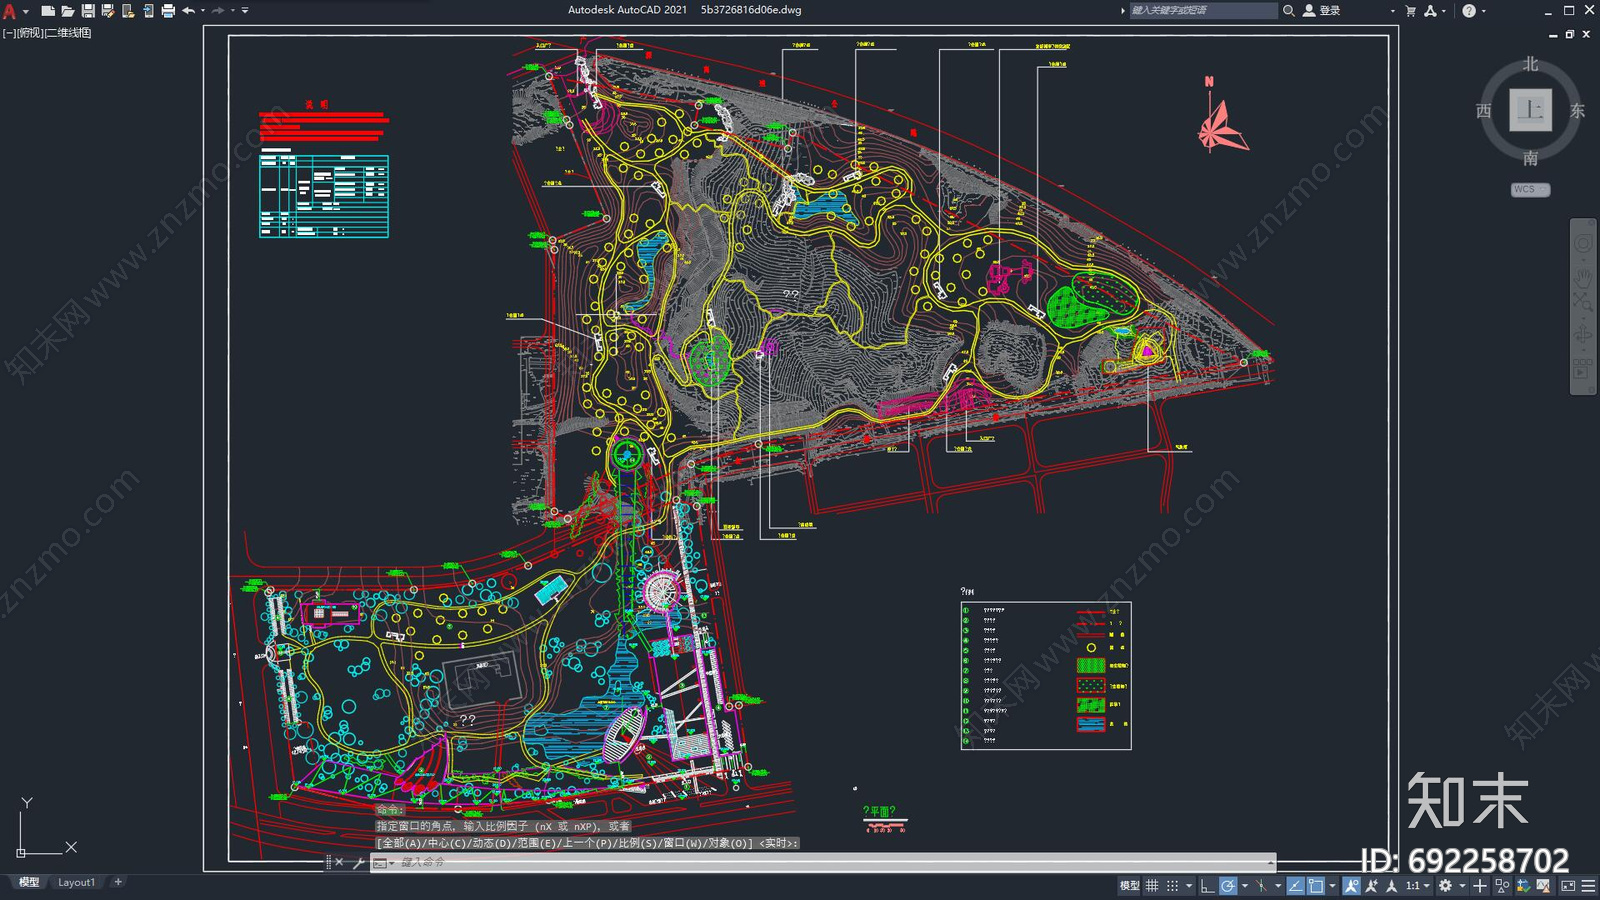Open the Autodesk App Store cart icon

(x=1410, y=11)
